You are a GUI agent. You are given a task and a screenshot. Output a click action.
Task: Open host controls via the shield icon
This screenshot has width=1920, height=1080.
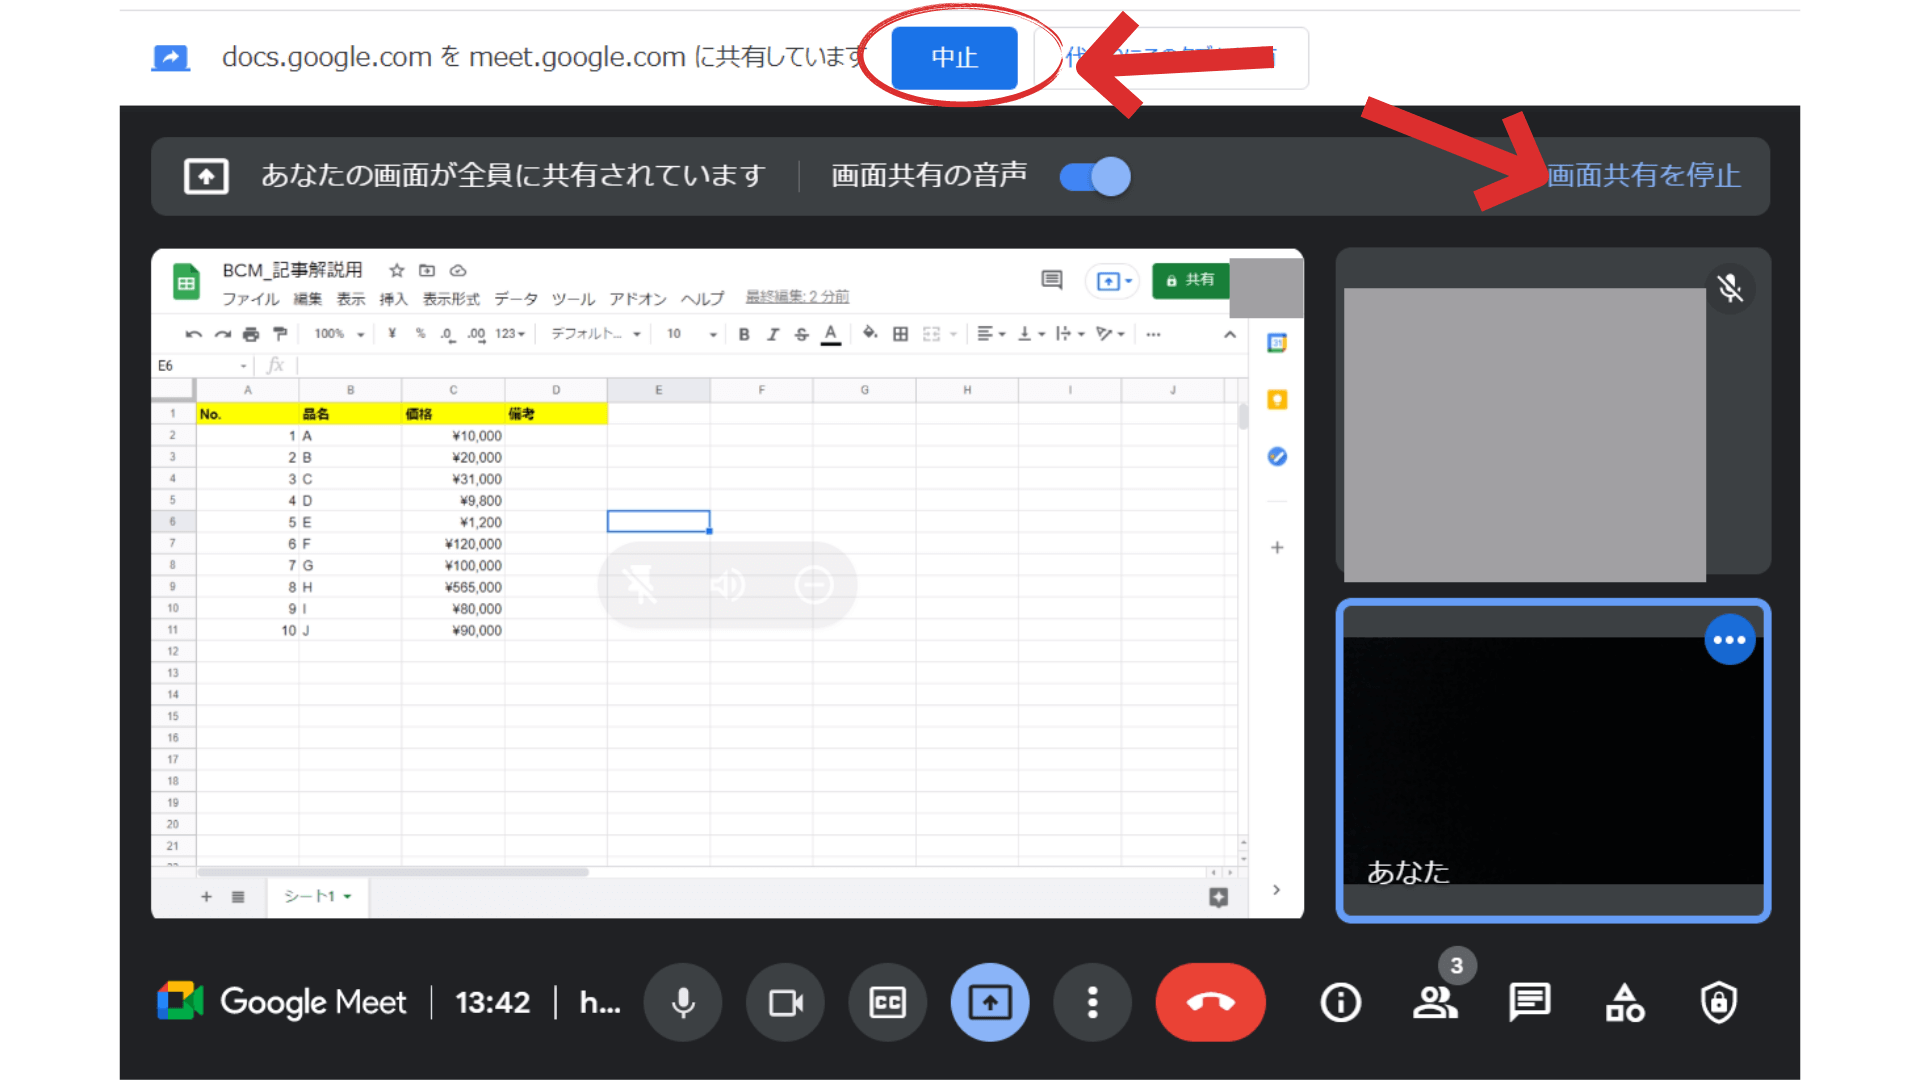click(x=1718, y=1003)
